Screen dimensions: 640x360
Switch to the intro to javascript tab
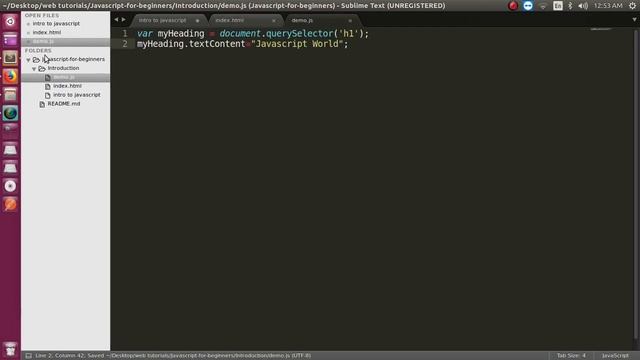(162, 20)
